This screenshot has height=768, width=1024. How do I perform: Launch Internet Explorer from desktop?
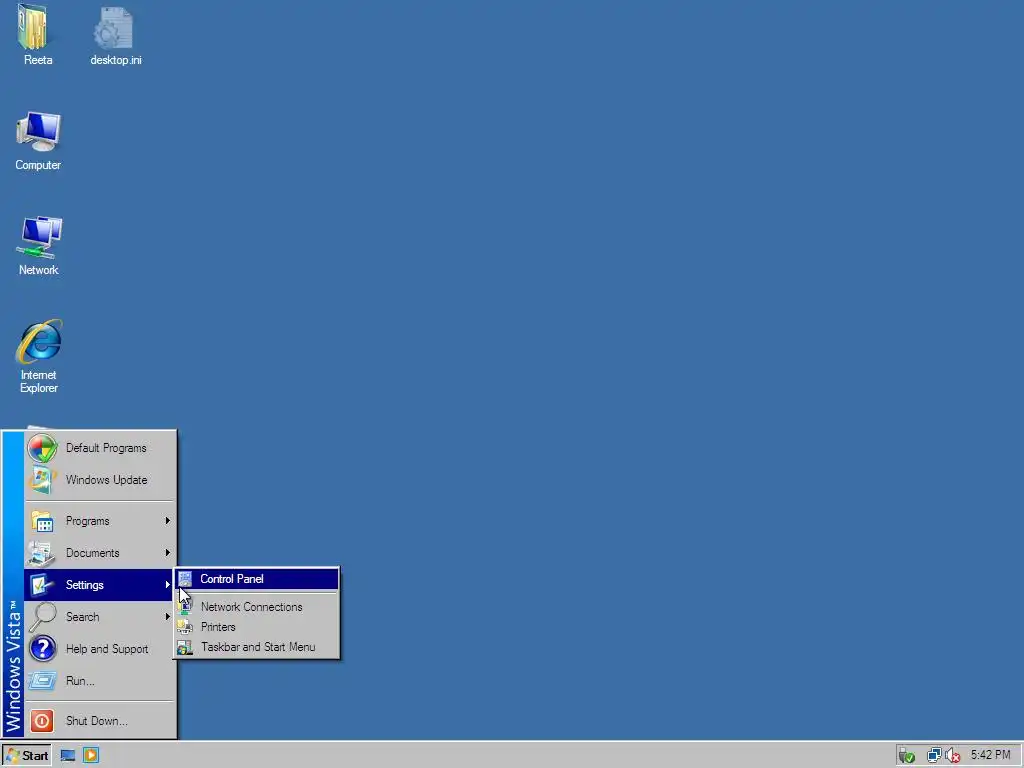[40, 342]
